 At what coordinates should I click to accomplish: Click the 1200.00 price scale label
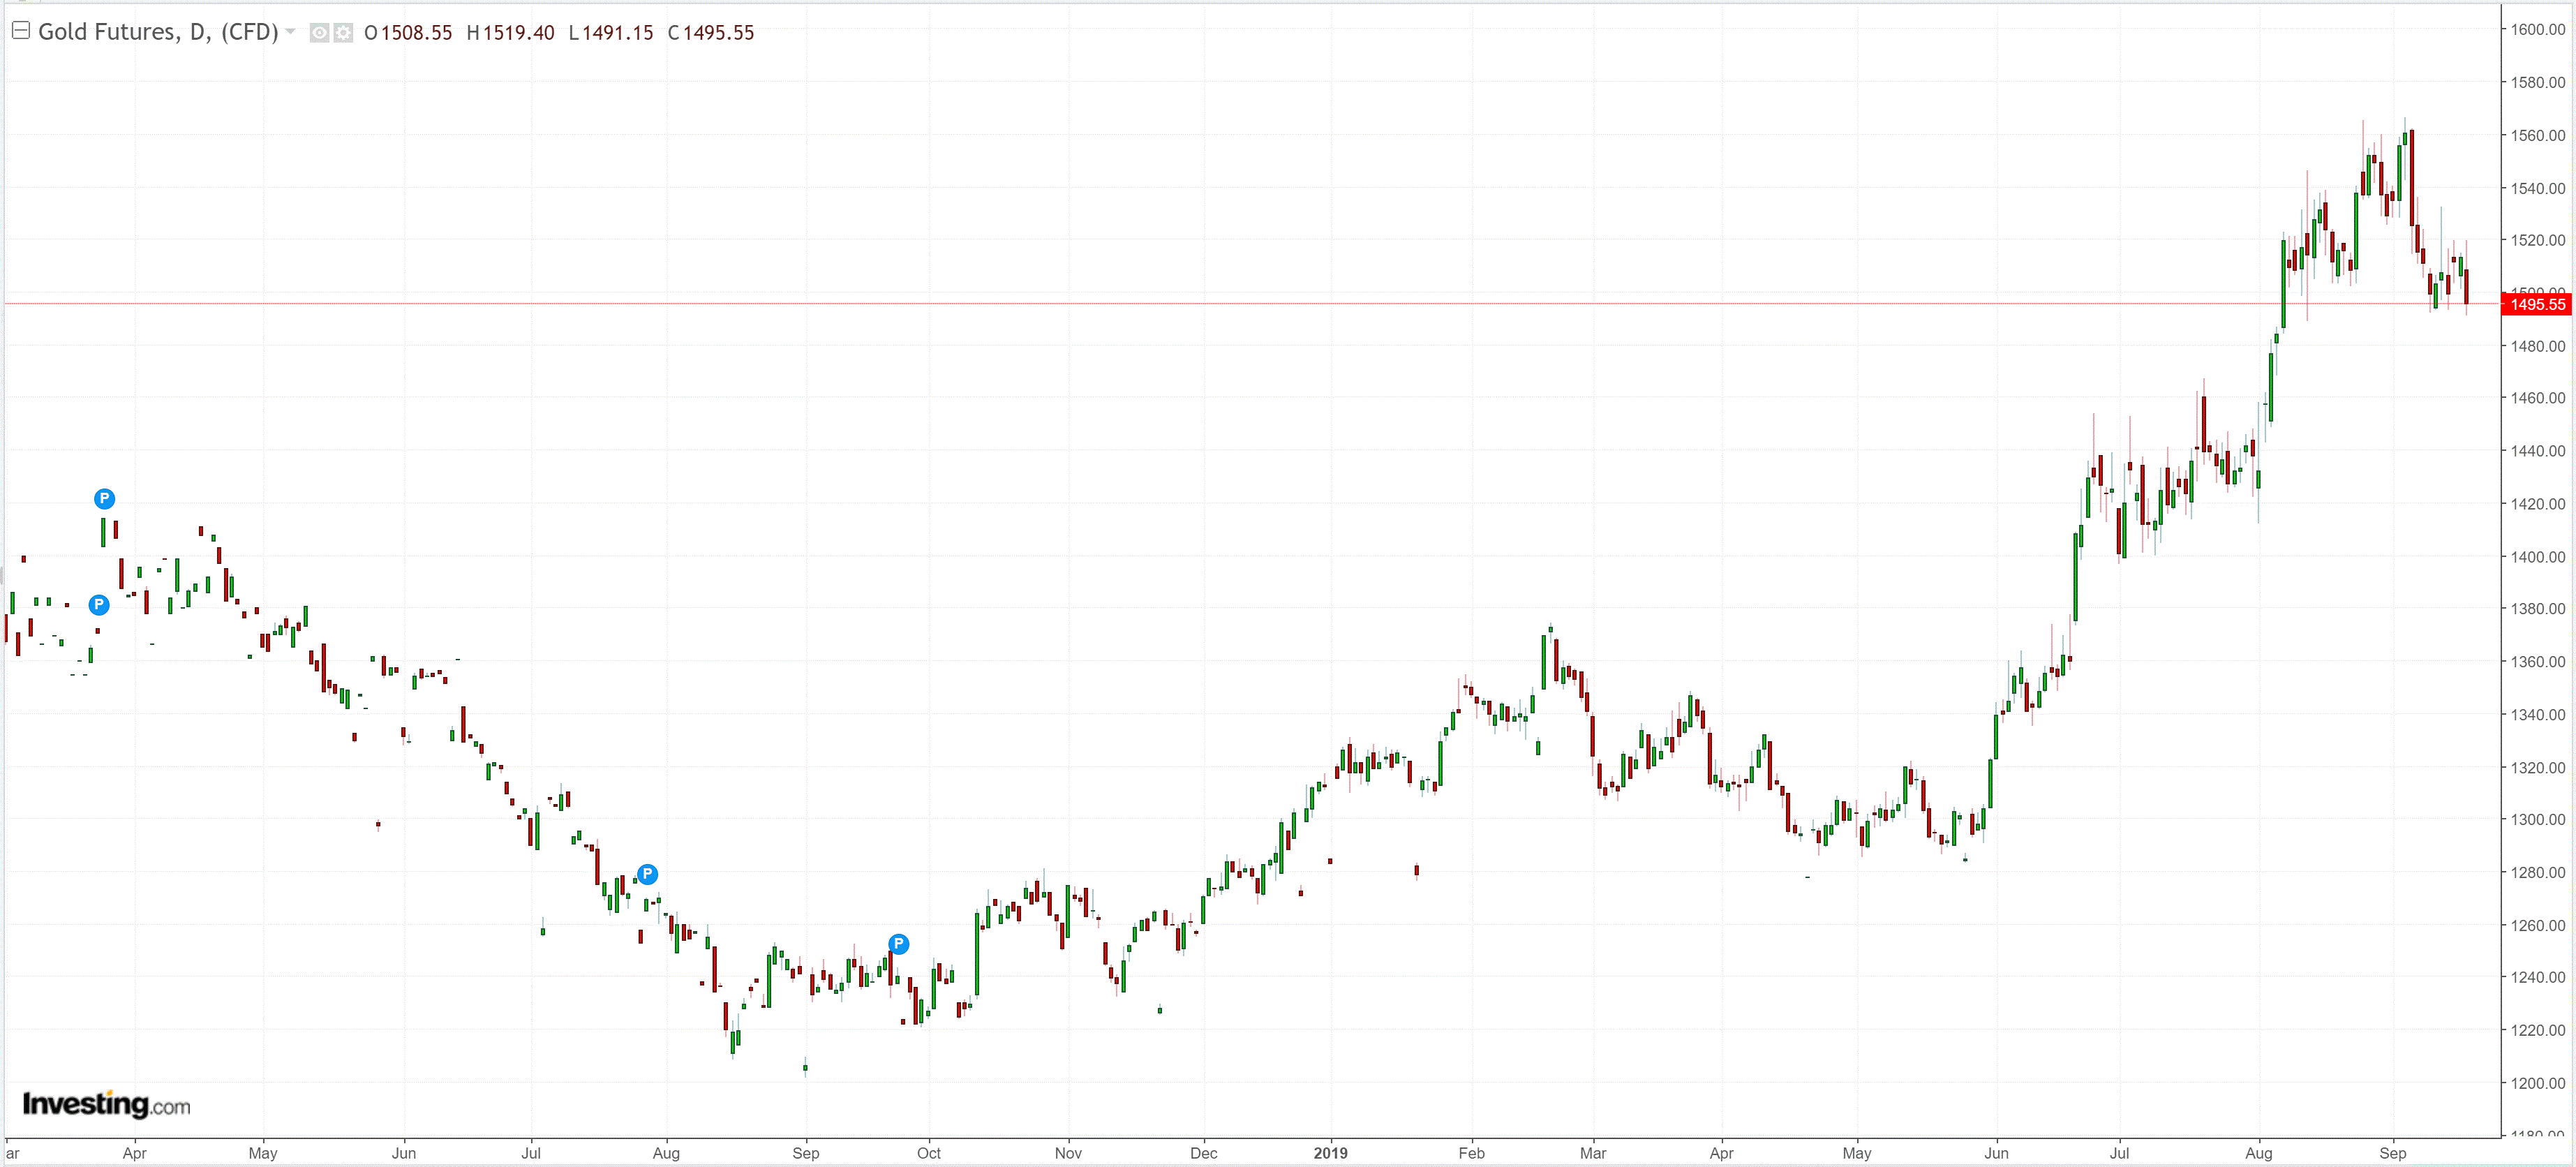tap(2537, 1083)
